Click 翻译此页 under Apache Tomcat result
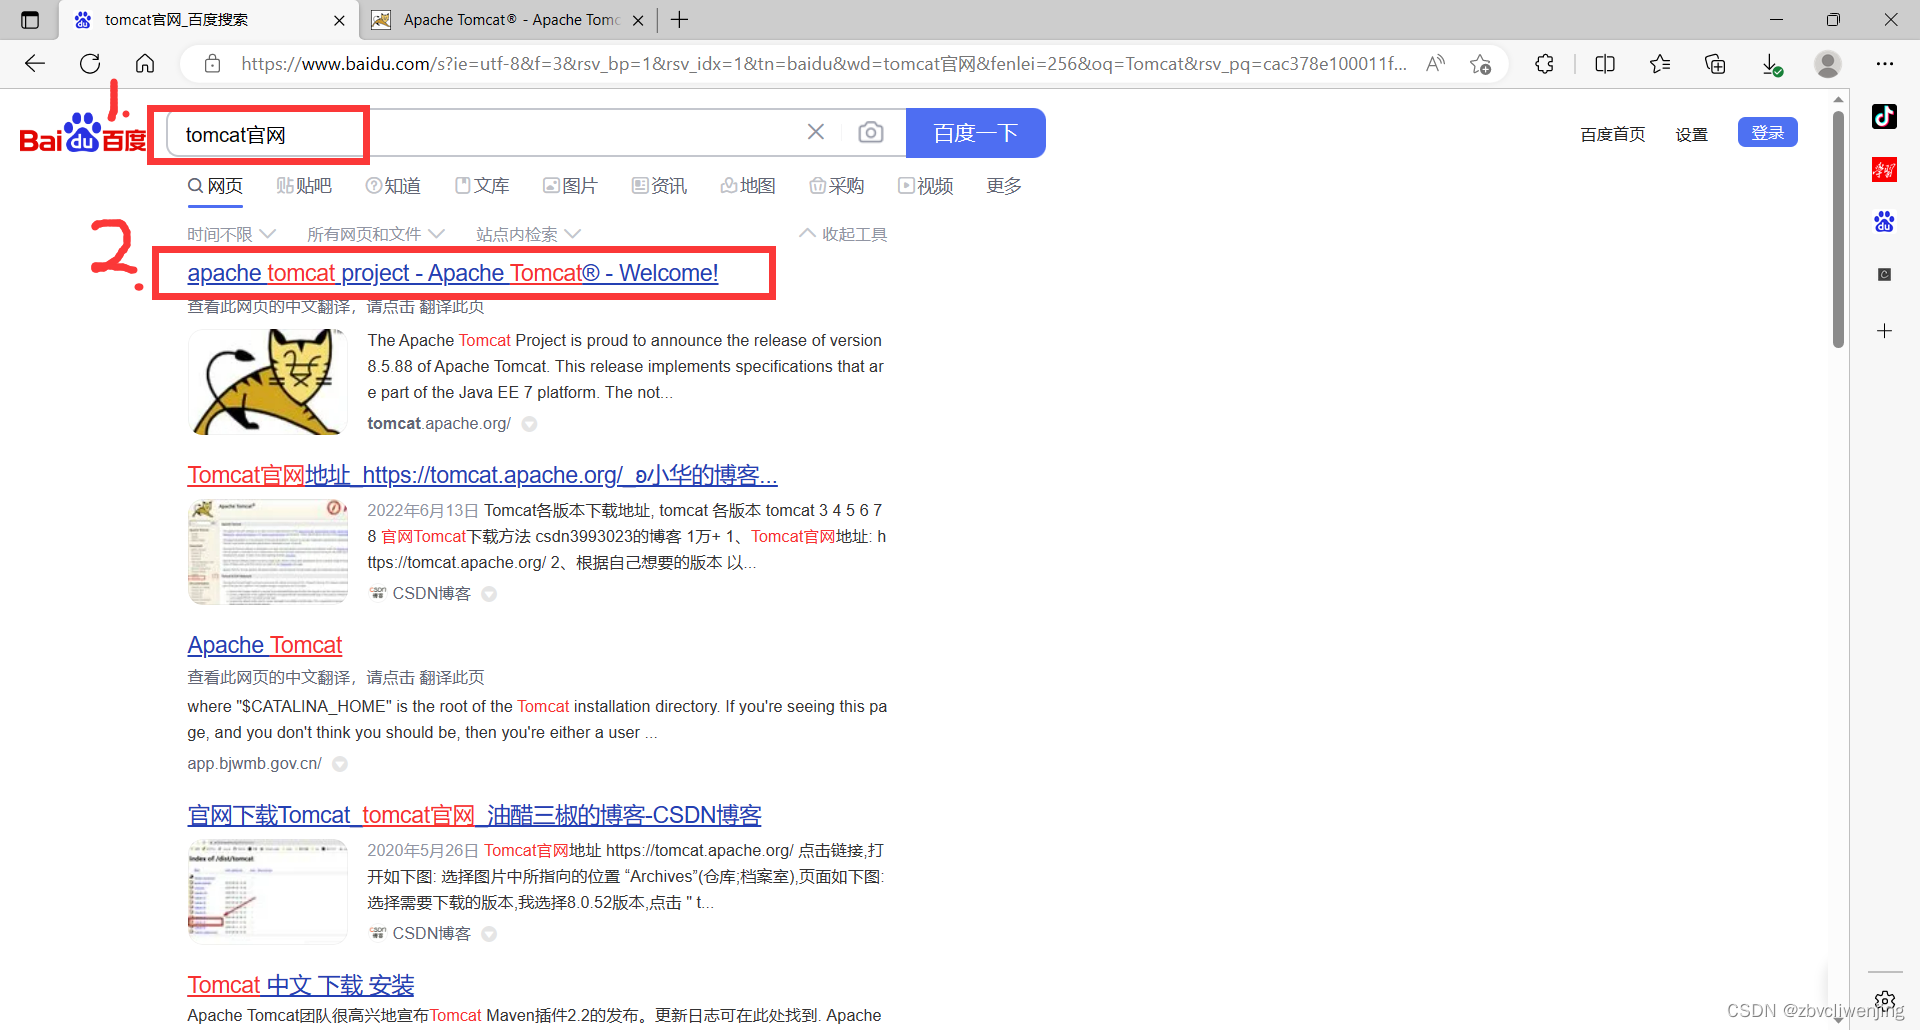1920x1030 pixels. (451, 677)
